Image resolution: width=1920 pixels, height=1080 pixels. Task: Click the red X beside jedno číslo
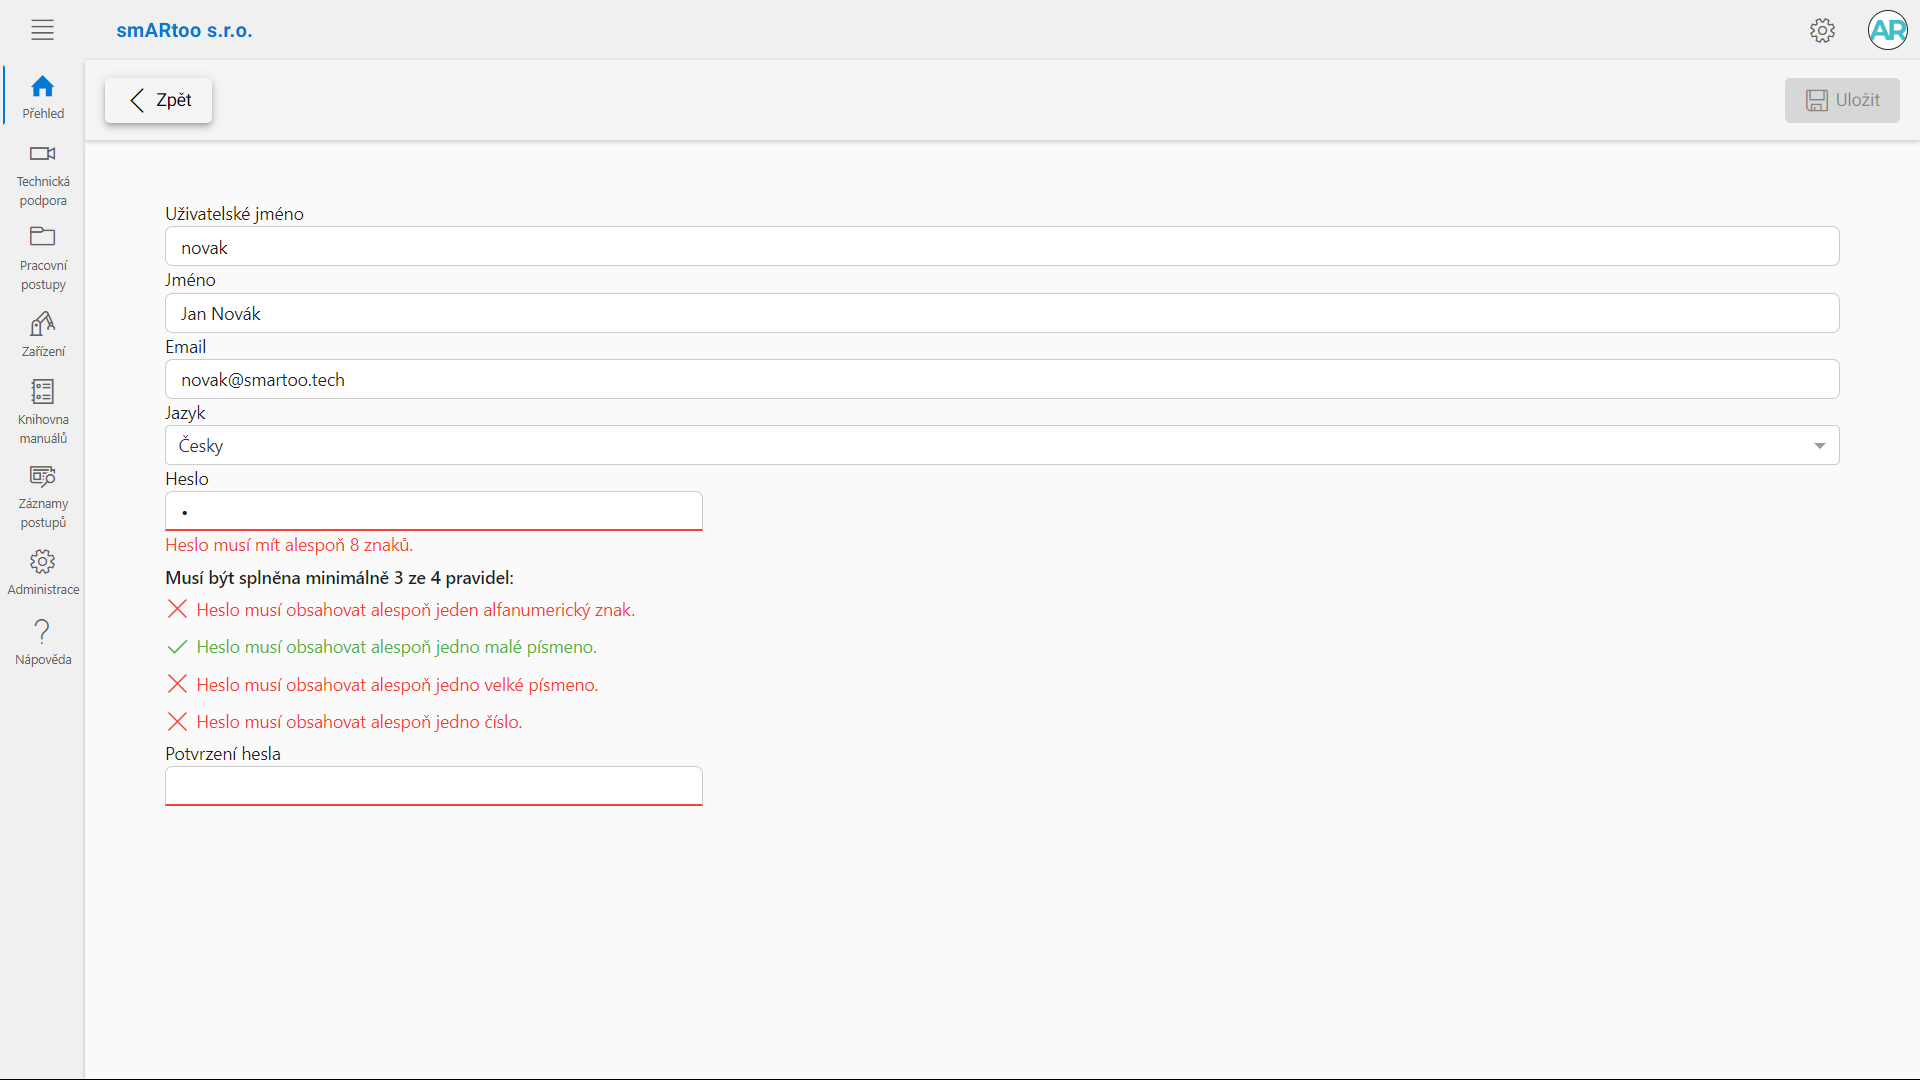click(x=177, y=721)
